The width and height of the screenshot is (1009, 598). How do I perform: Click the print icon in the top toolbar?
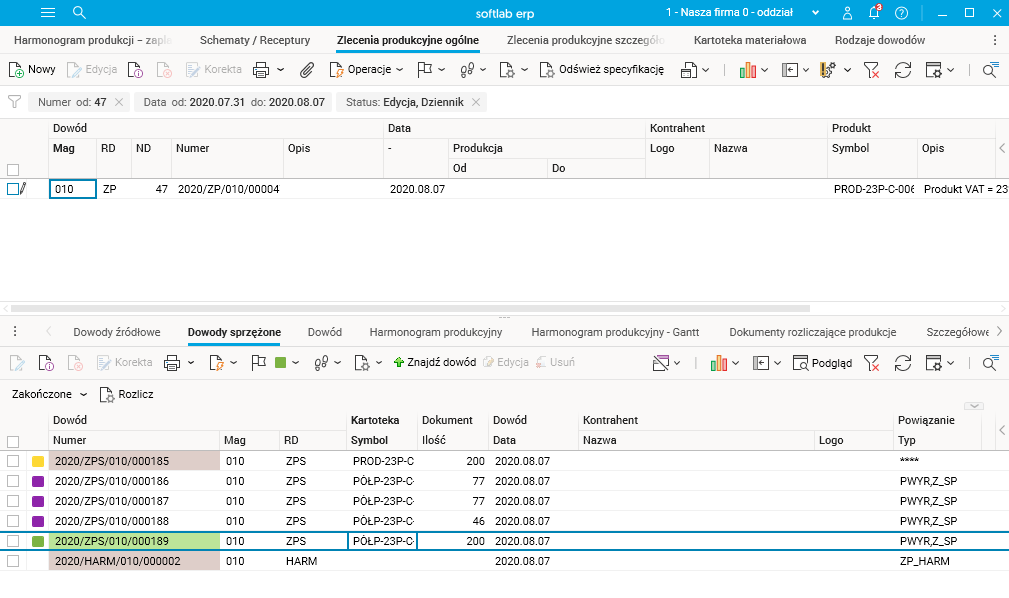[261, 70]
